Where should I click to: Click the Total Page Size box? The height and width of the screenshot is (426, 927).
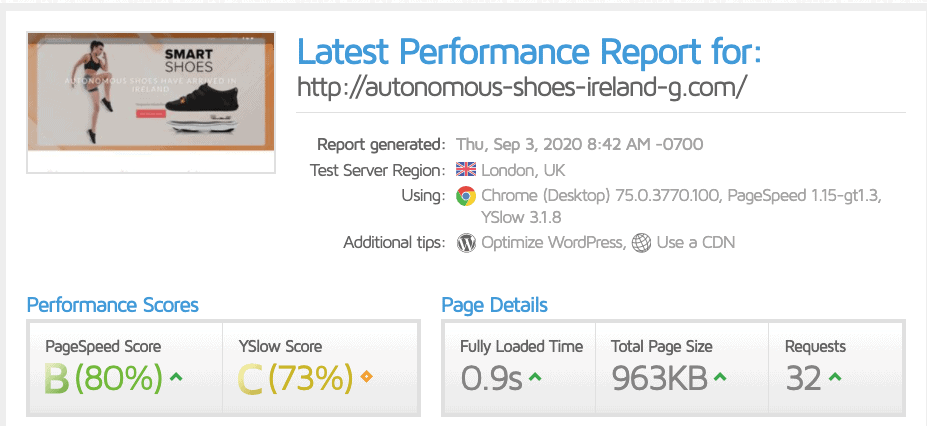click(x=682, y=368)
